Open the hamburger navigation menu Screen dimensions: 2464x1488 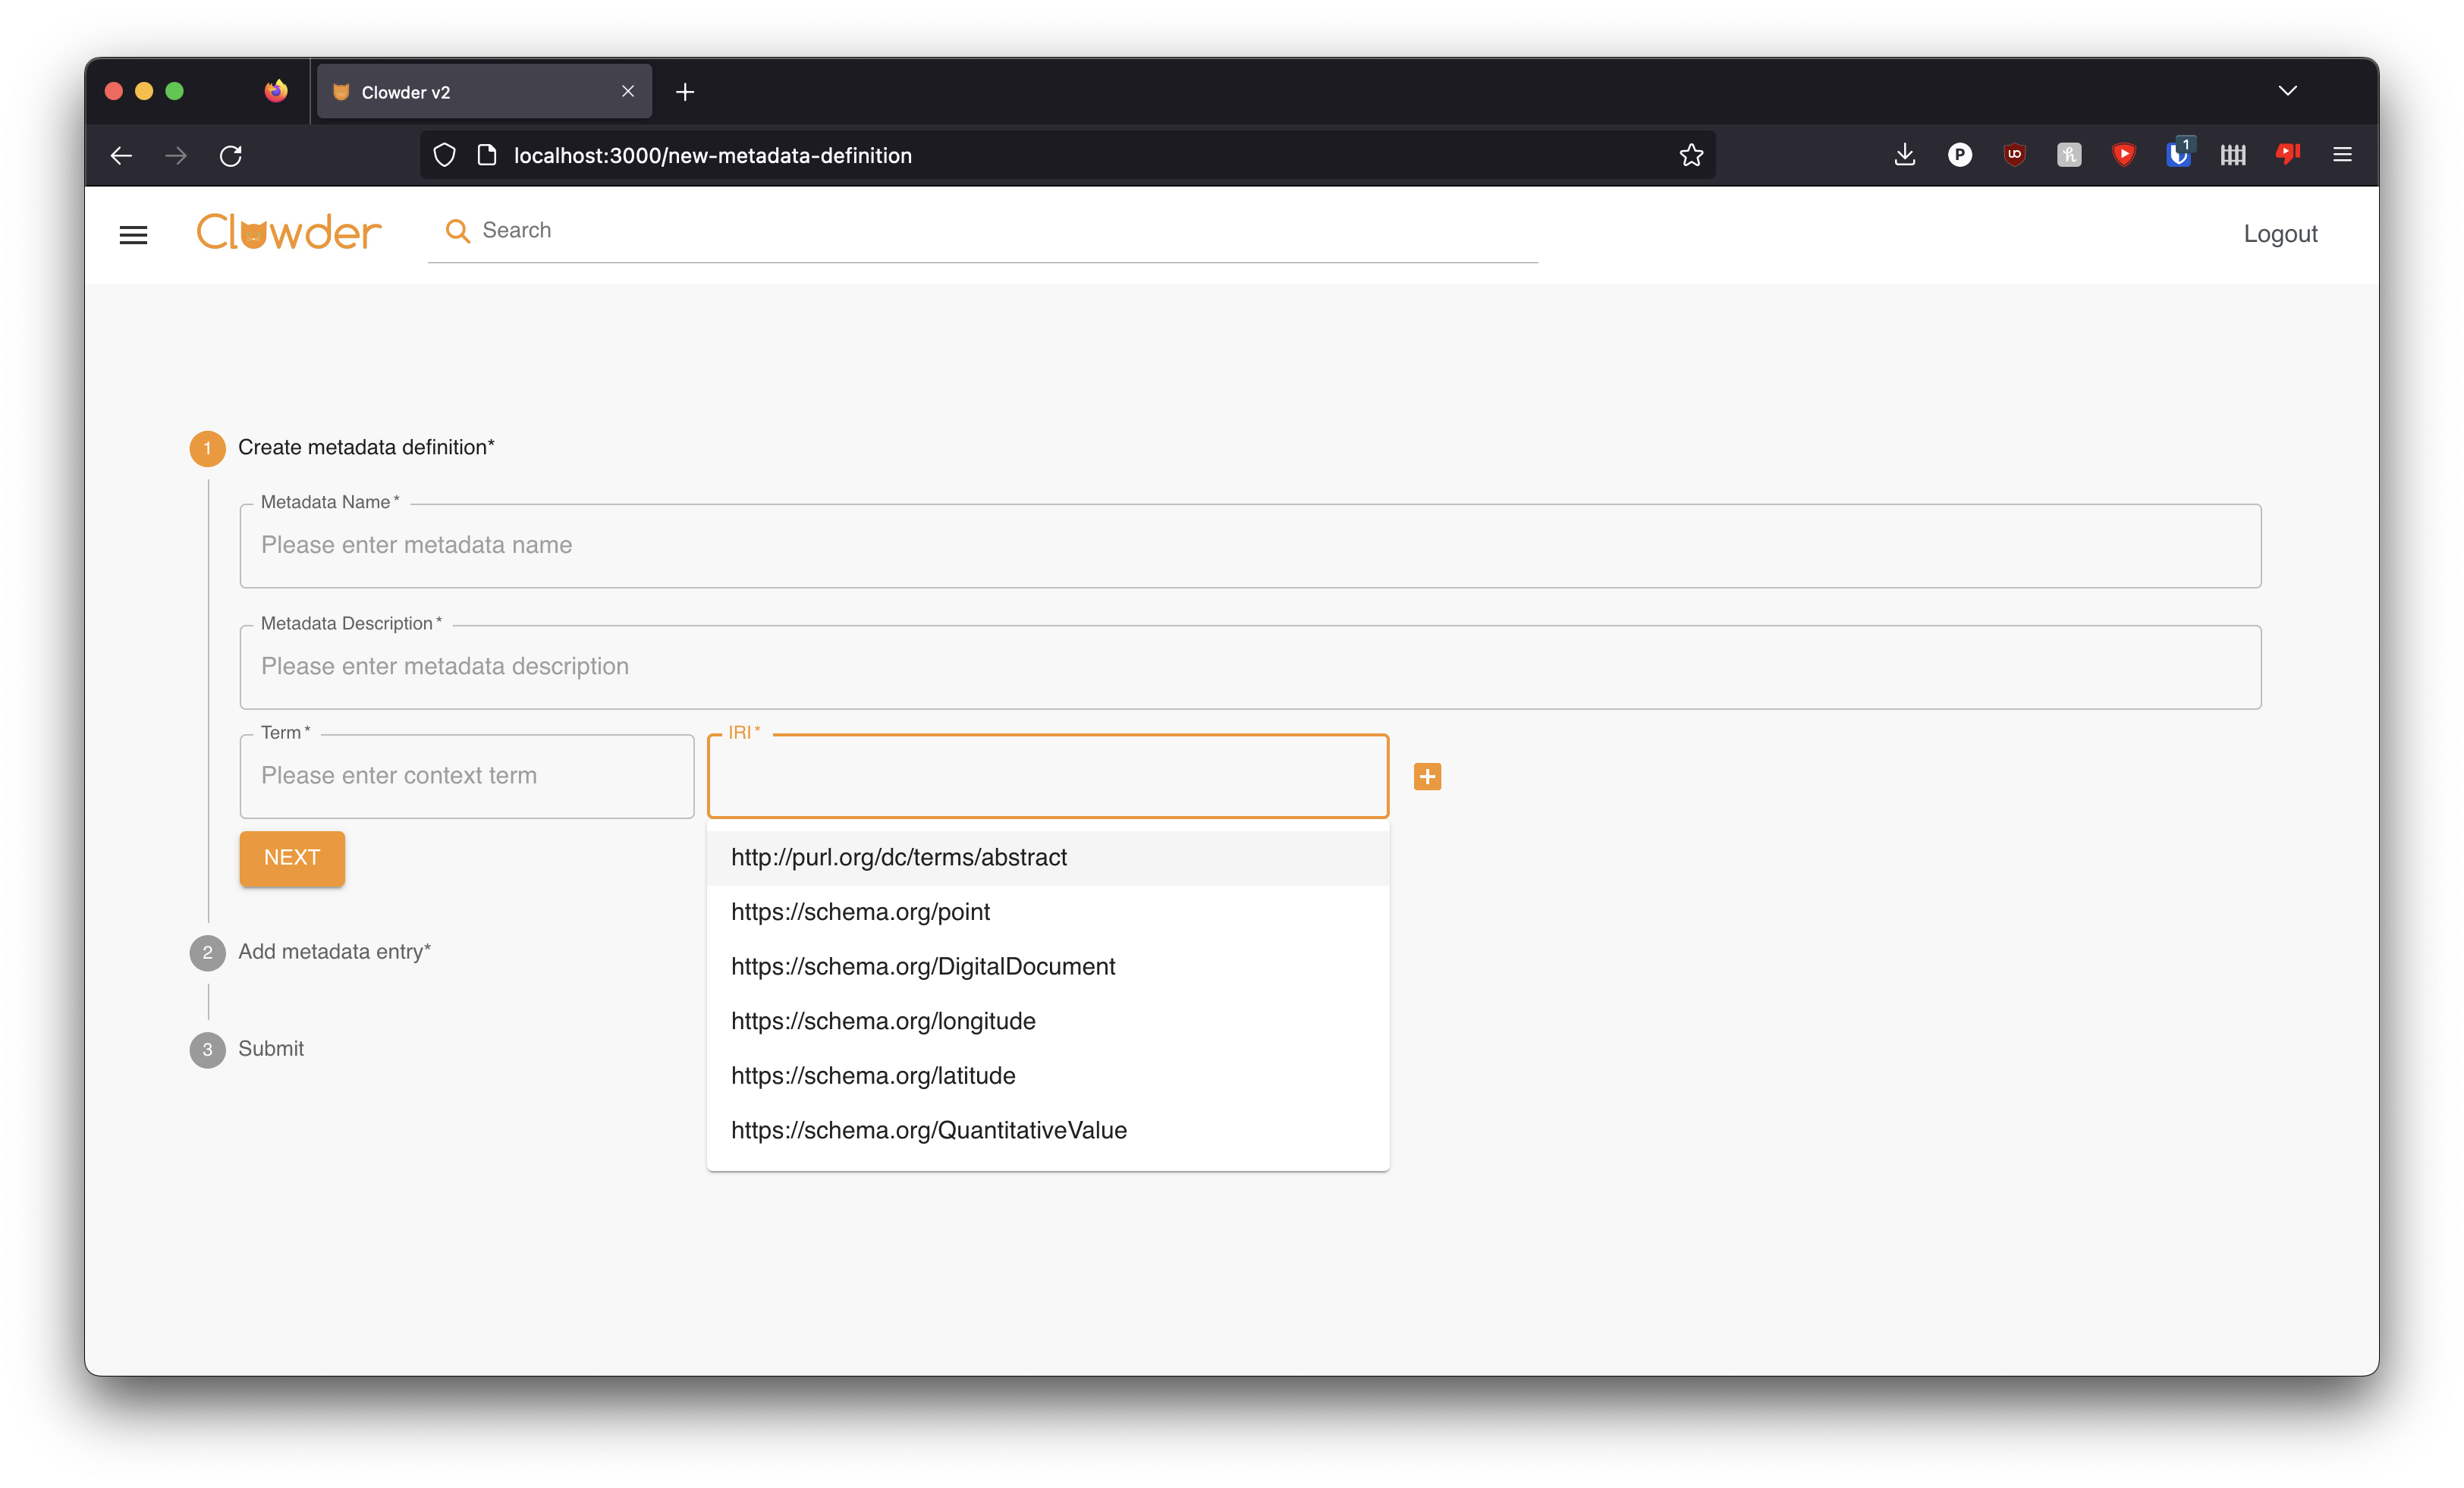point(133,235)
